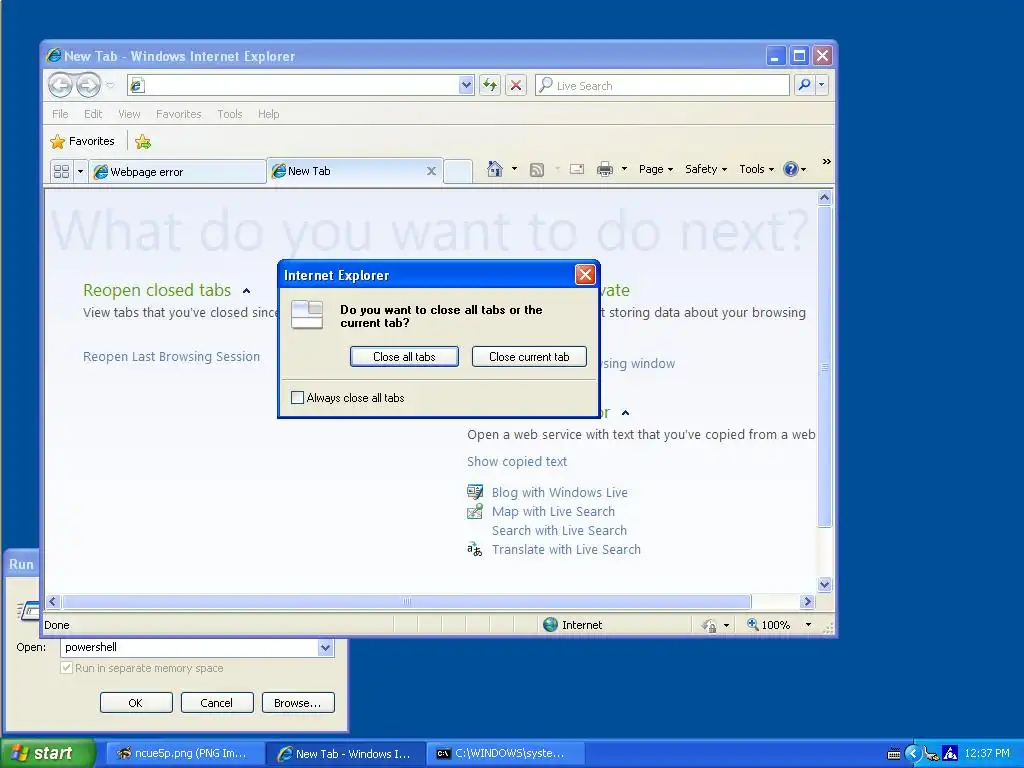Open the zoom level dropdown arrow

(x=808, y=625)
